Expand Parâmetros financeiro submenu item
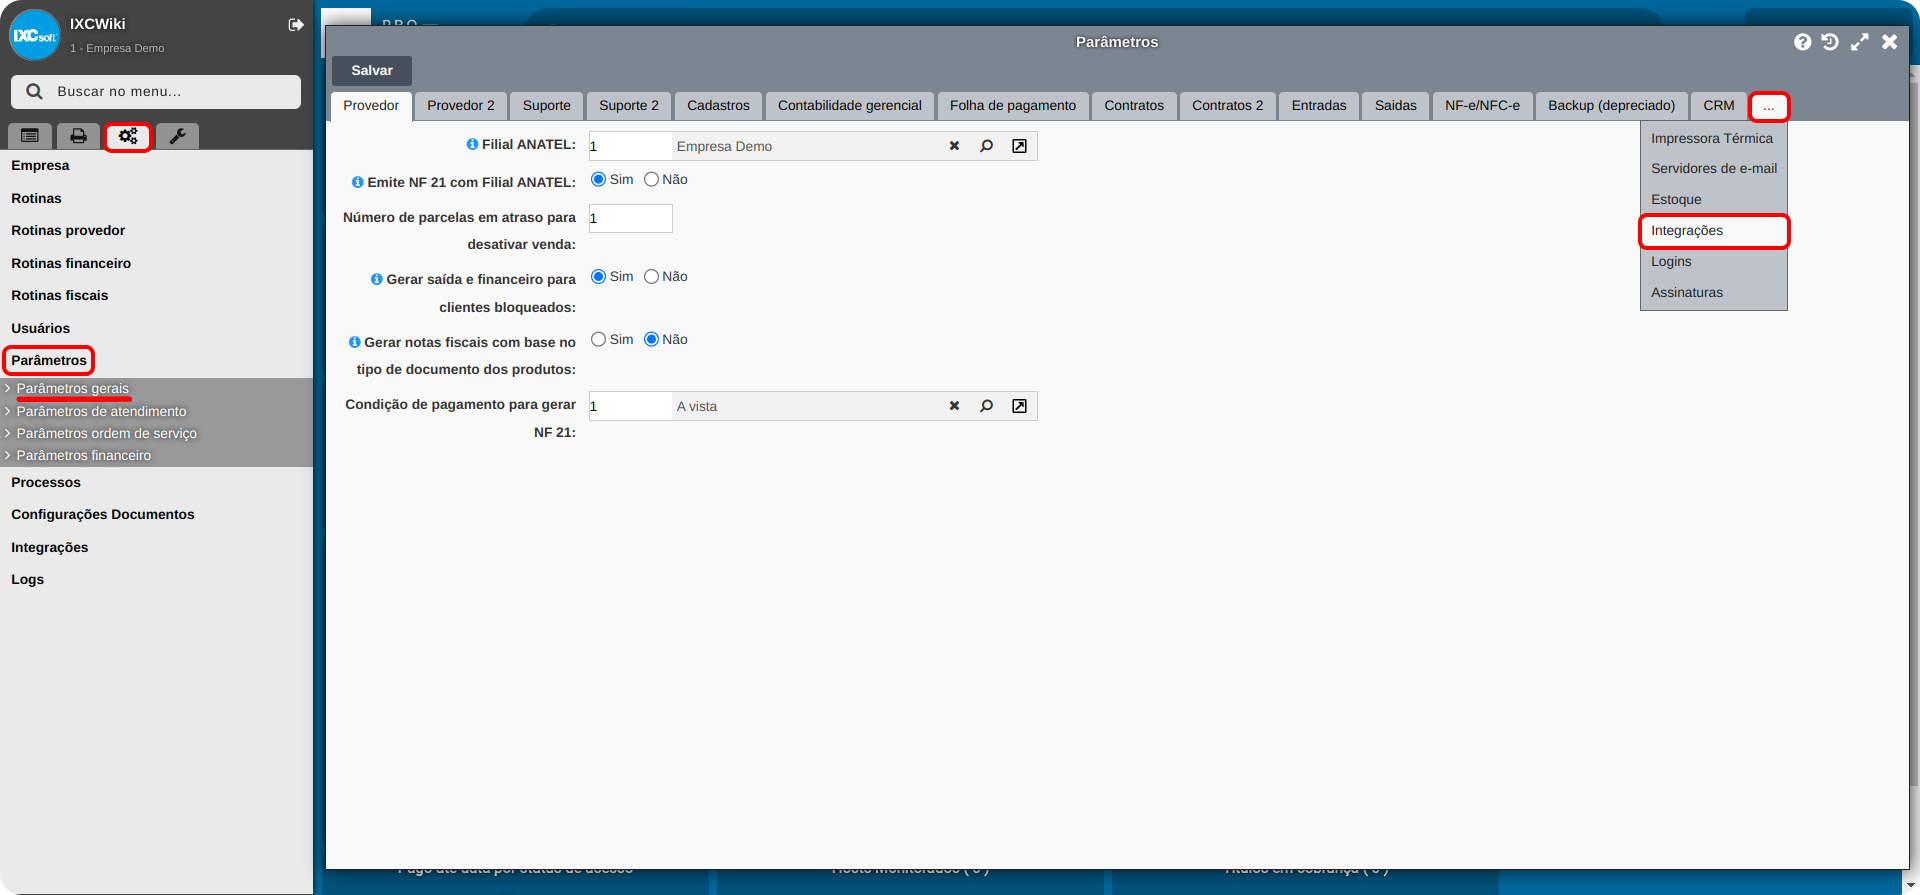This screenshot has width=1920, height=895. coord(84,455)
